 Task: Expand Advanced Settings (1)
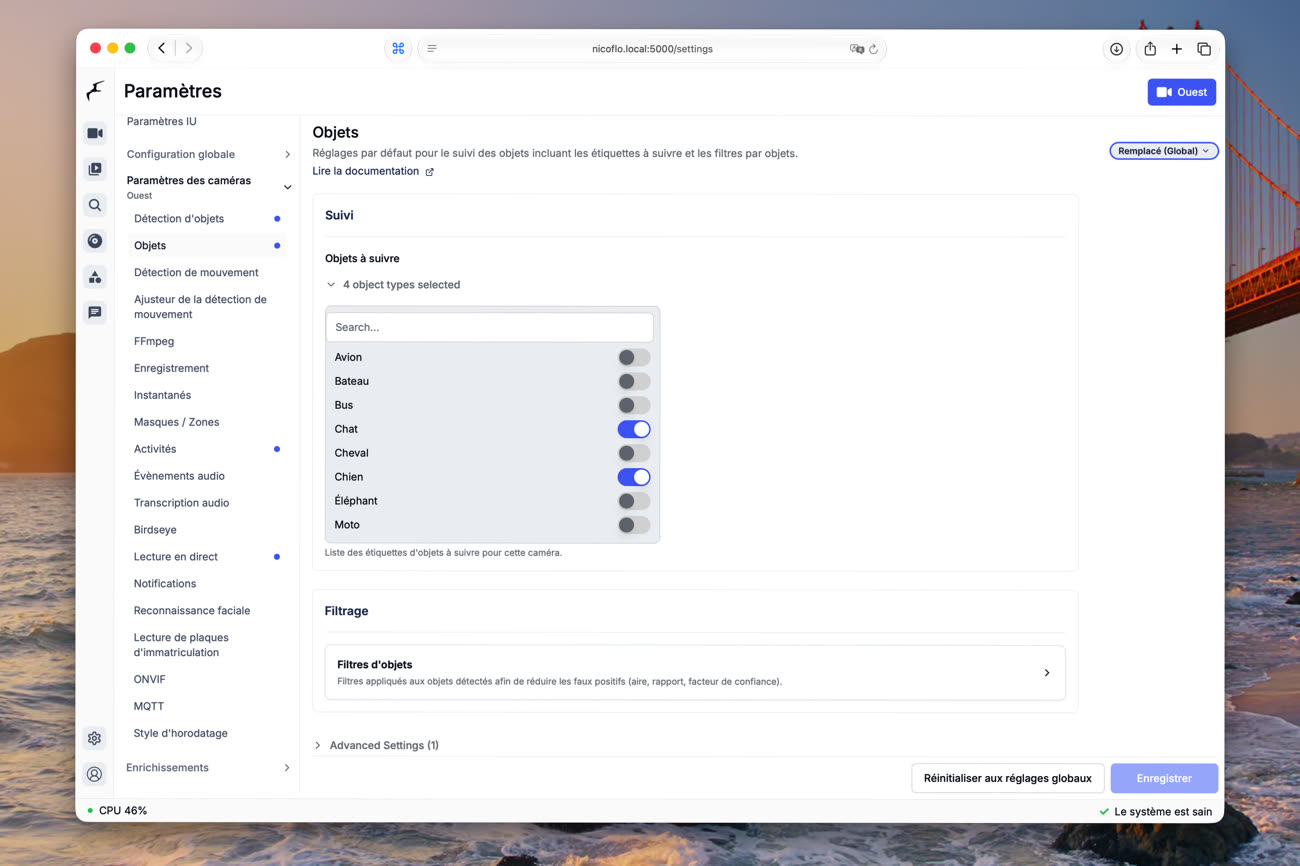click(376, 745)
